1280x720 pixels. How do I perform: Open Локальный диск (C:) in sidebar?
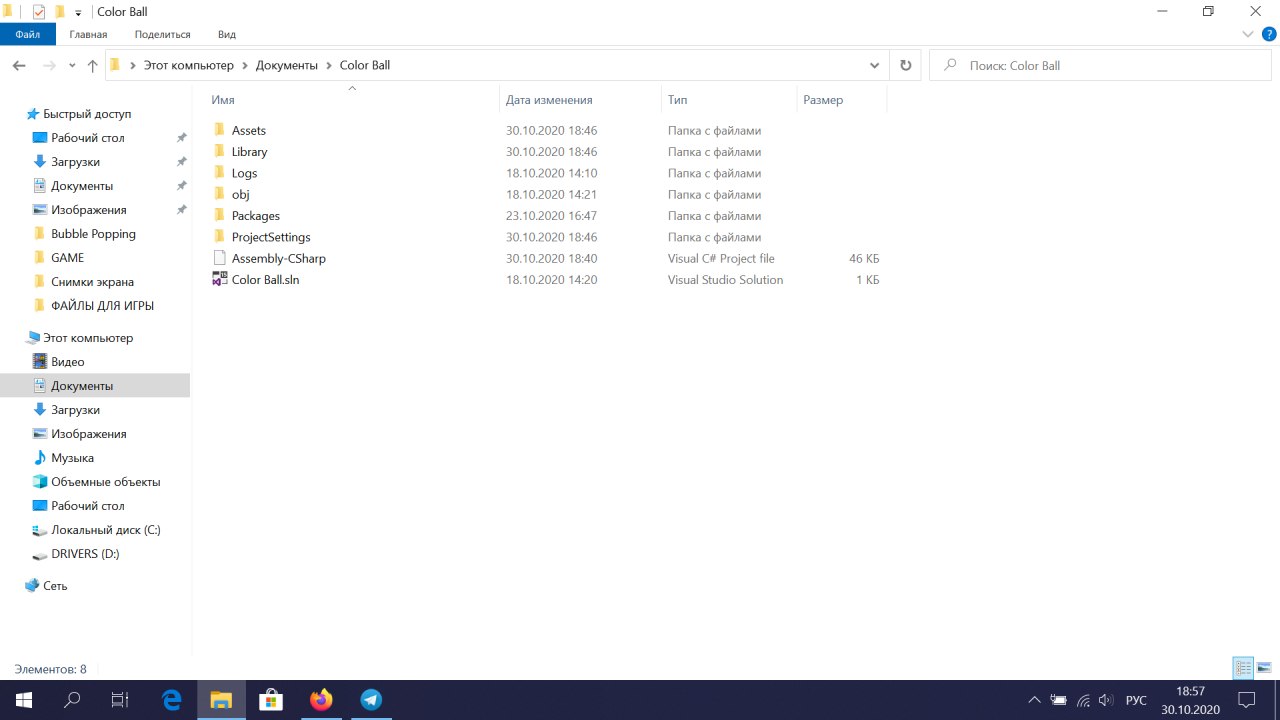coord(105,530)
